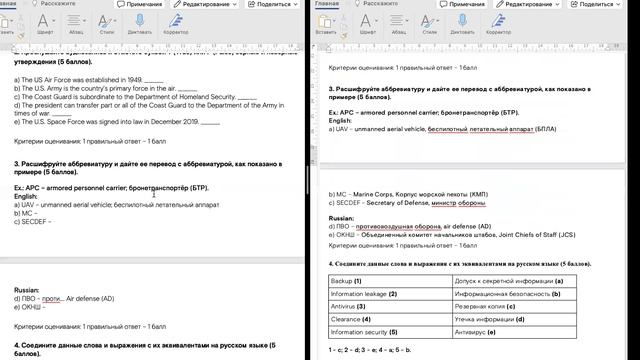Screen dimensions: 640x360
Task: Click line 'e) ОКНШ –' in left document
Action: click(30, 307)
